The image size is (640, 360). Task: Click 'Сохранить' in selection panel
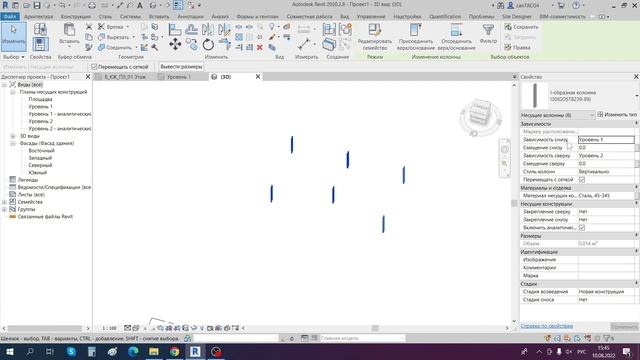[522, 27]
